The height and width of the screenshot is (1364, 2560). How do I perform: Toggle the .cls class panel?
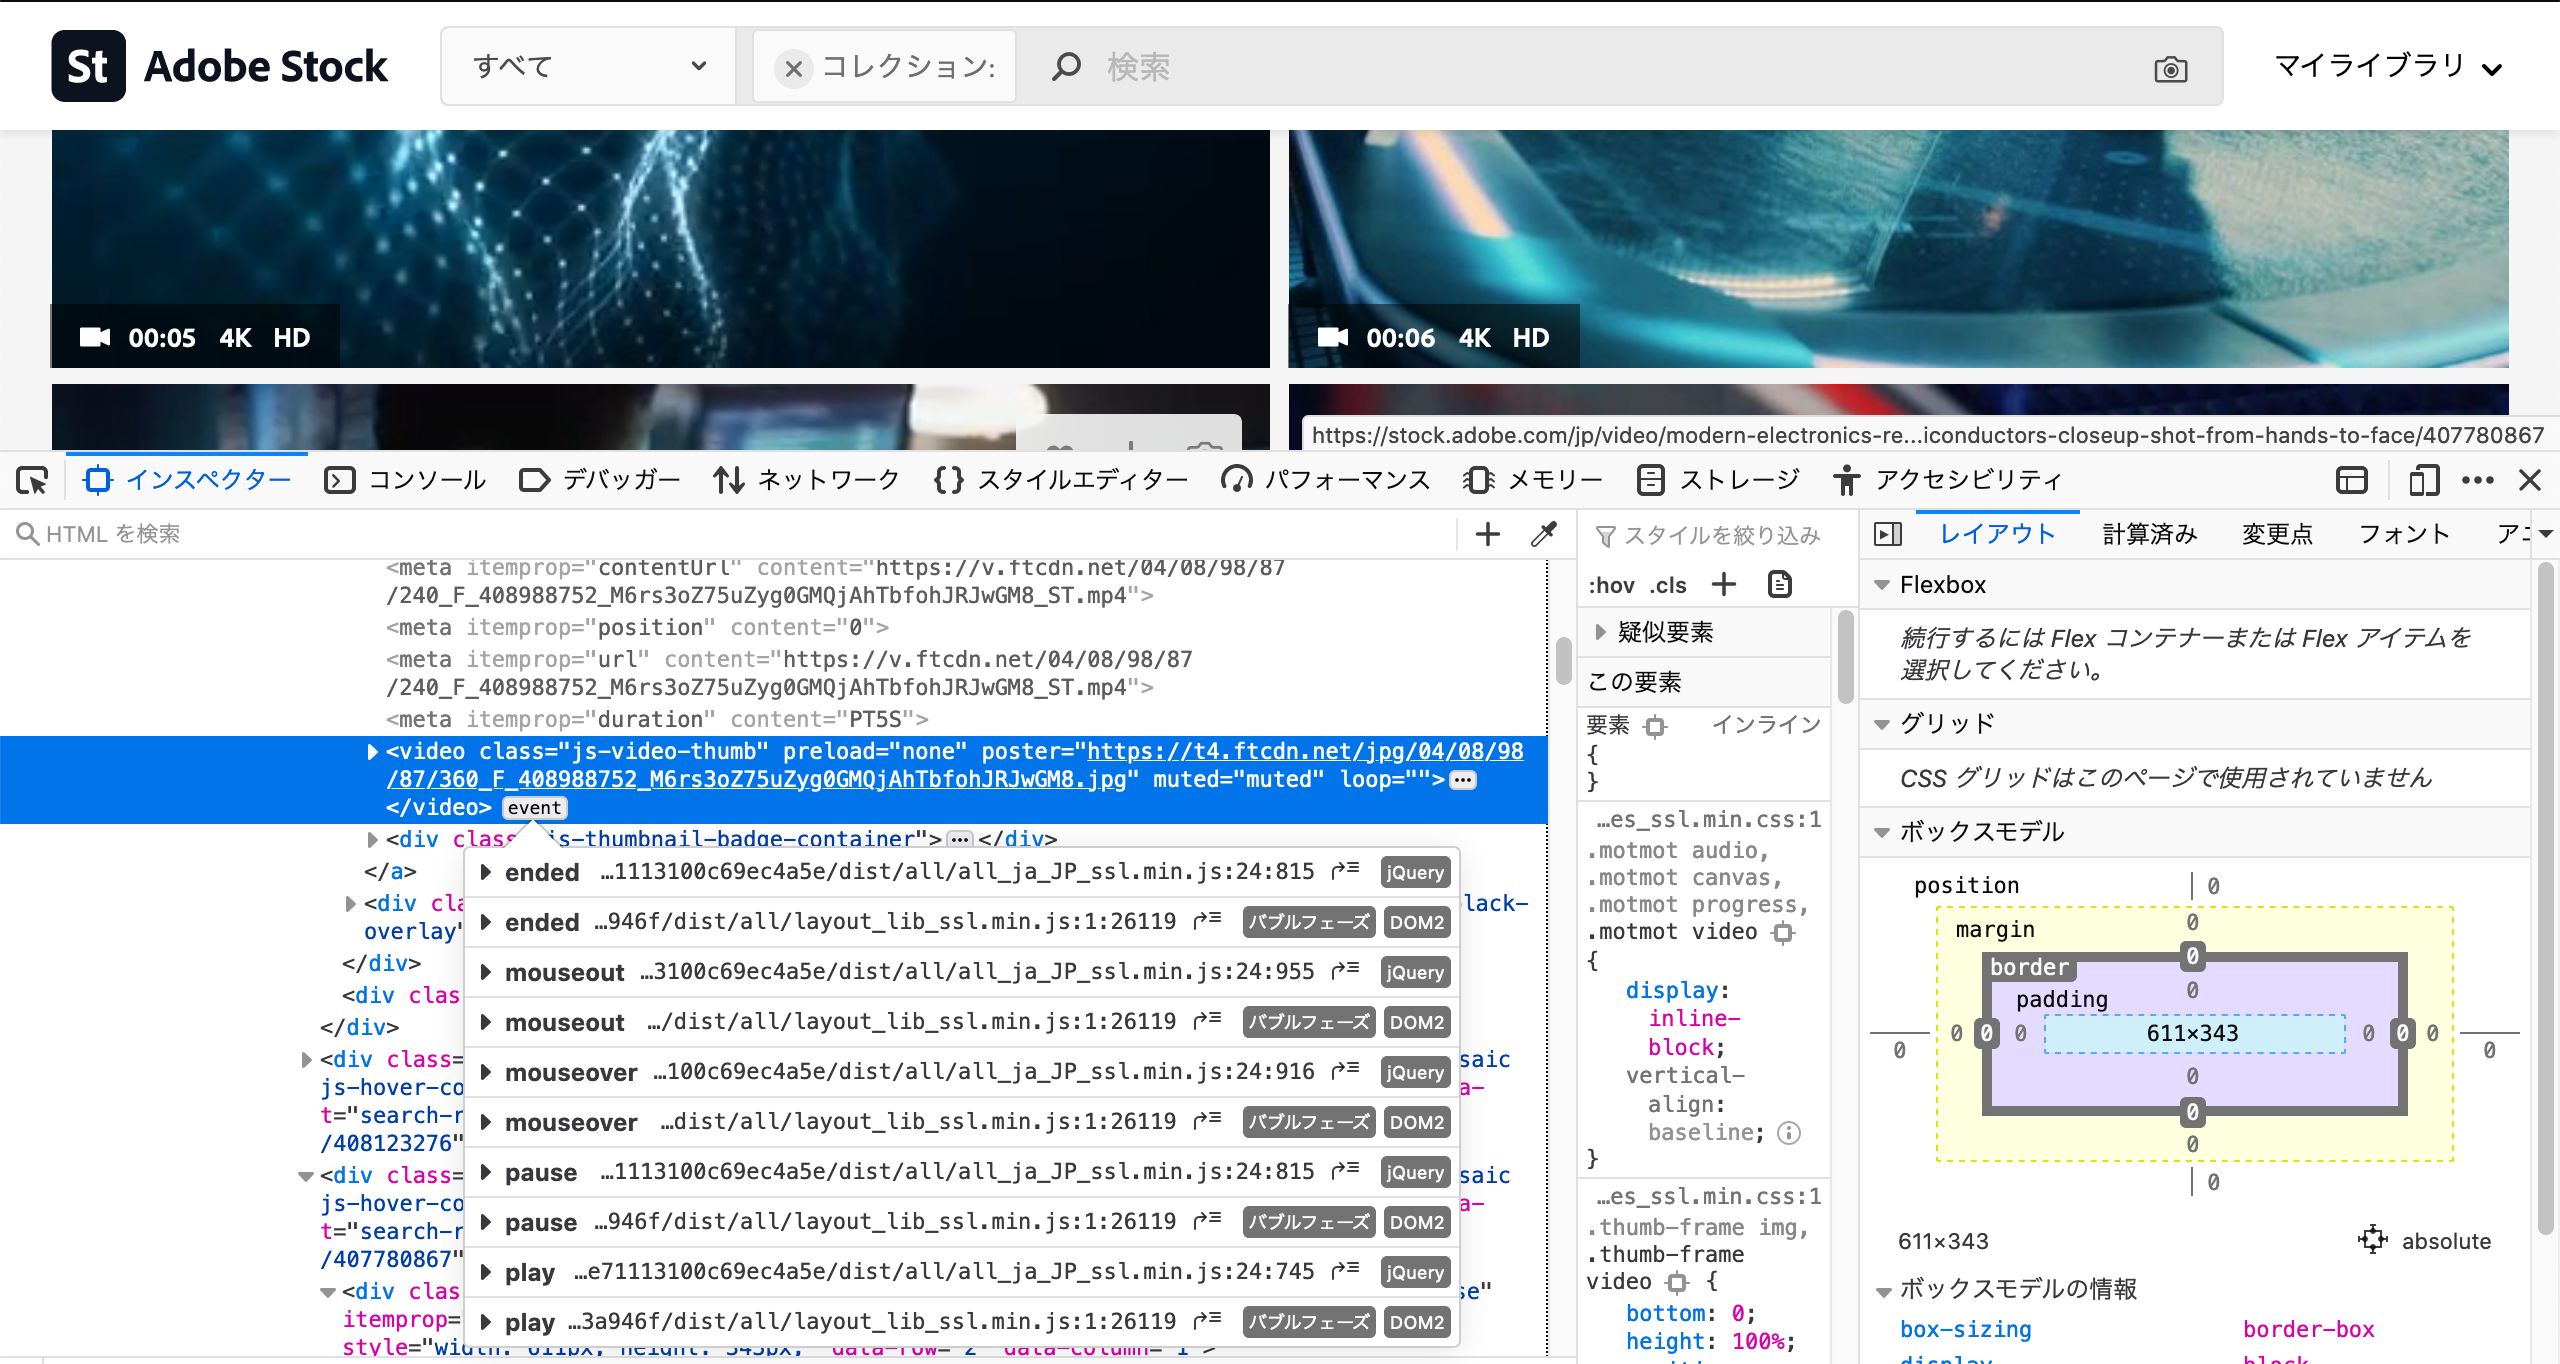[1668, 585]
